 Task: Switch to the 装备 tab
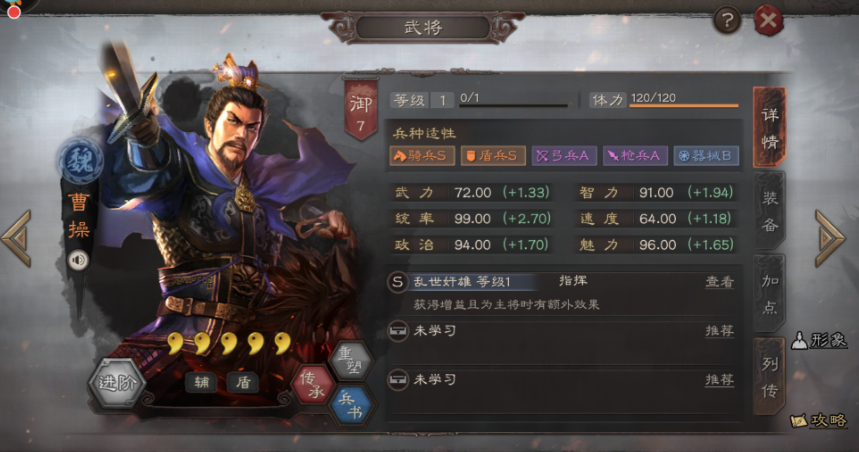click(770, 211)
